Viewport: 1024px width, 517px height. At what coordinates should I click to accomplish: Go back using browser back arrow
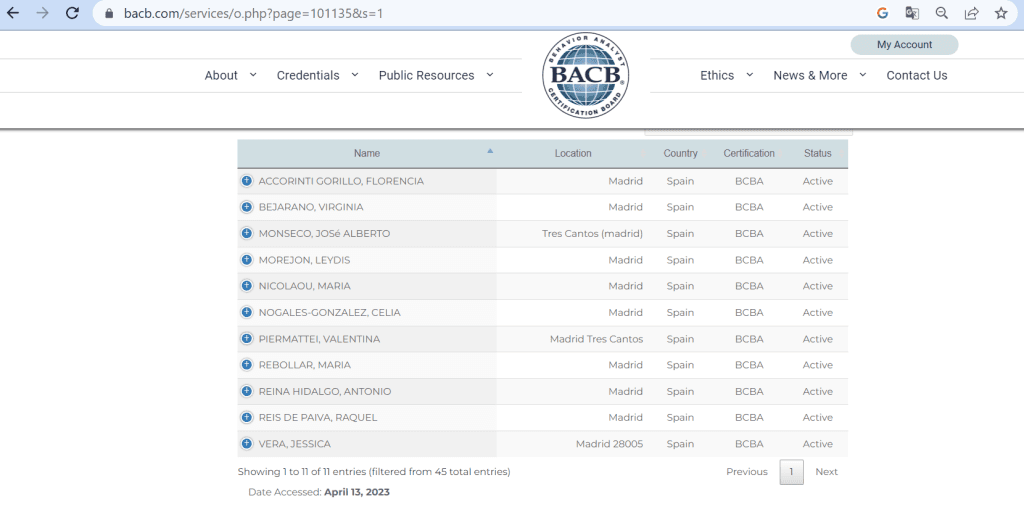tap(13, 14)
